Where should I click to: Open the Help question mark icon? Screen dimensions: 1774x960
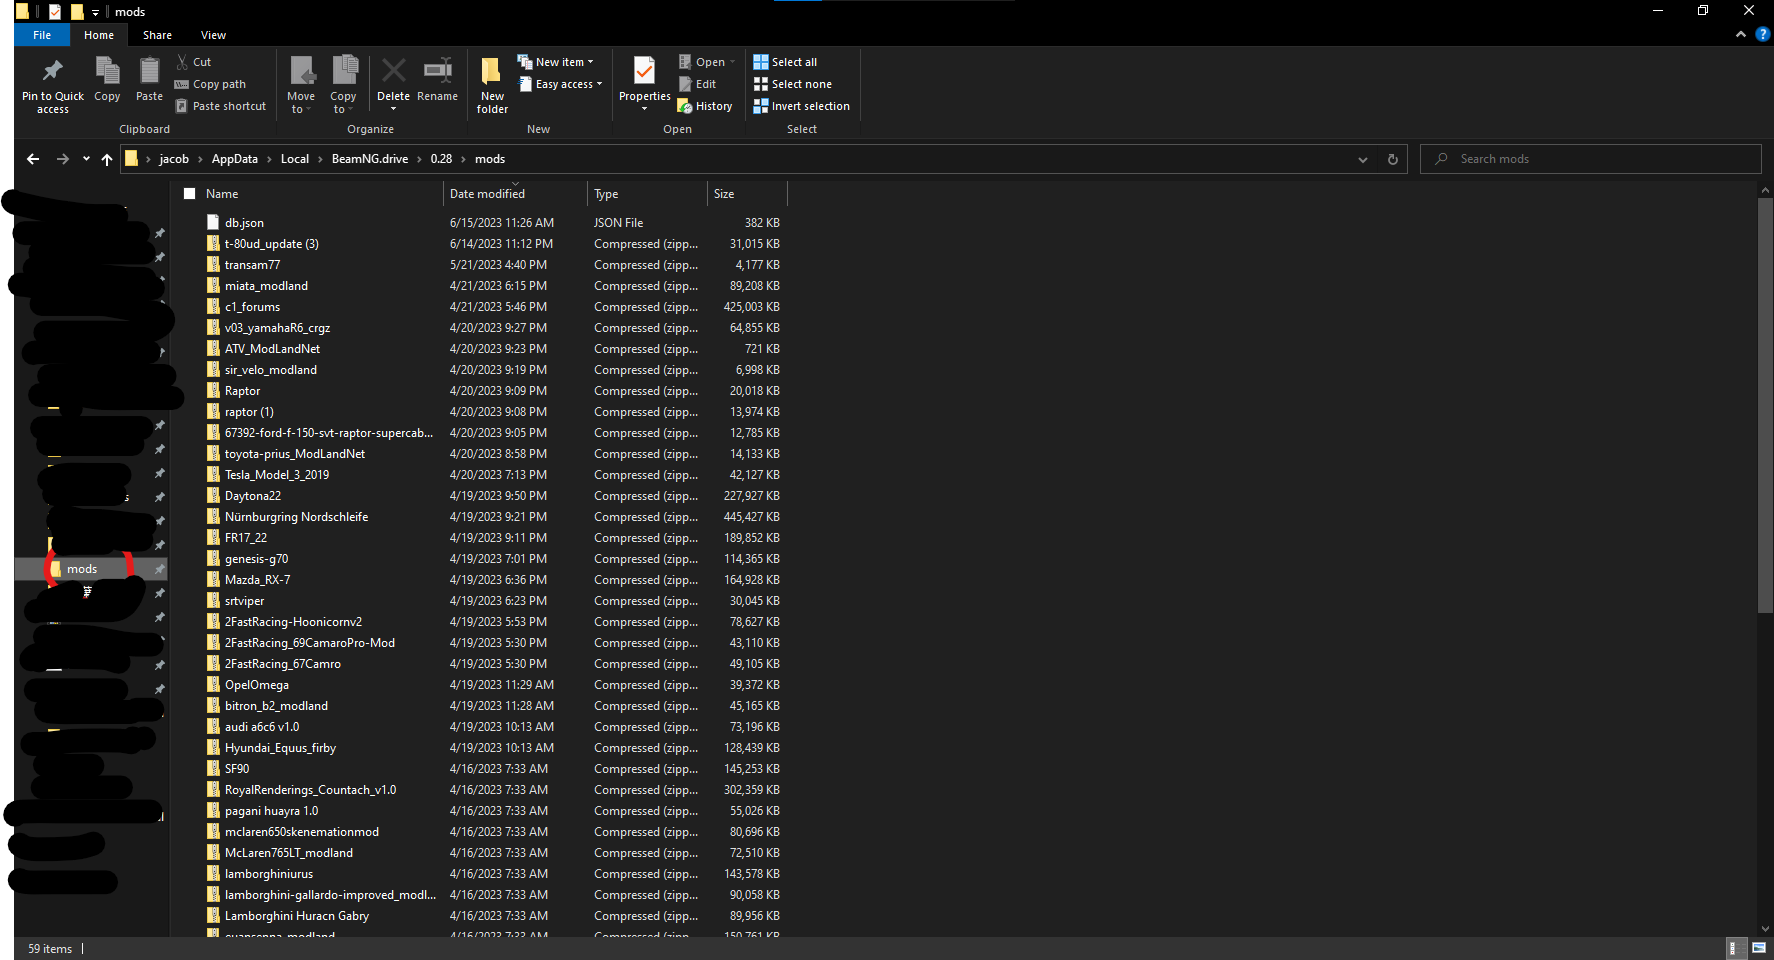tap(1762, 34)
